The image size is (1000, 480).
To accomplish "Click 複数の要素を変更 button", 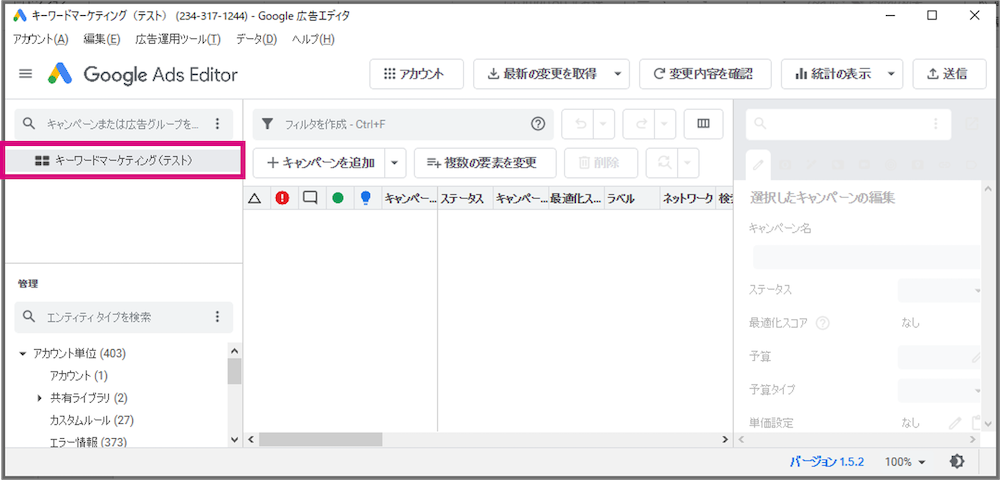I will [x=485, y=163].
